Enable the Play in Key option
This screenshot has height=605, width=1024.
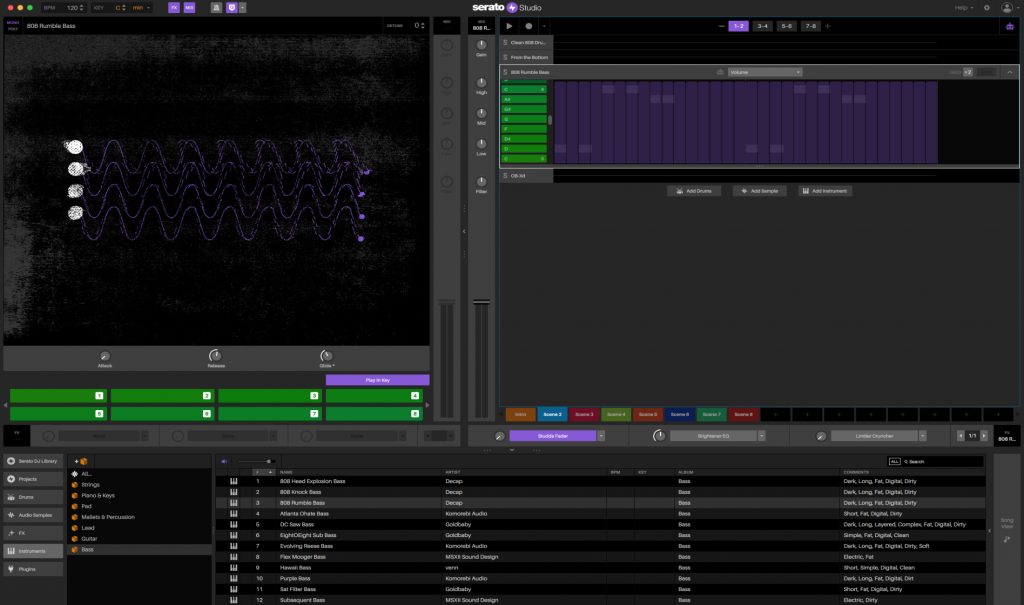tap(377, 380)
